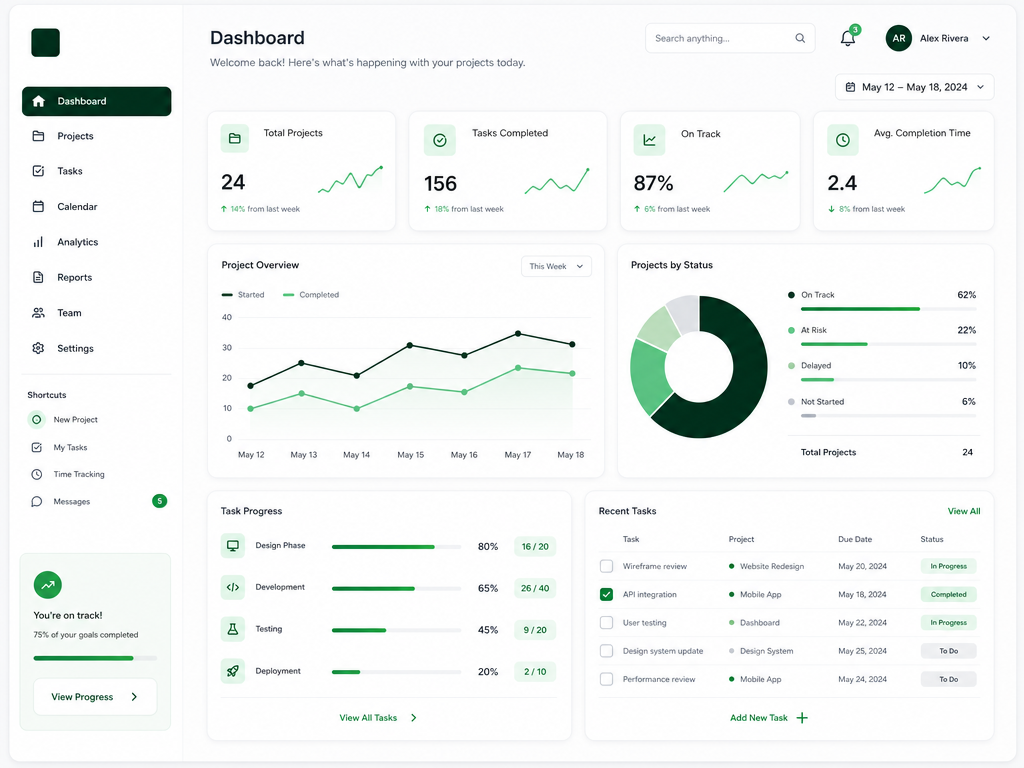
Task: Open the notifications bell
Action: [848, 38]
